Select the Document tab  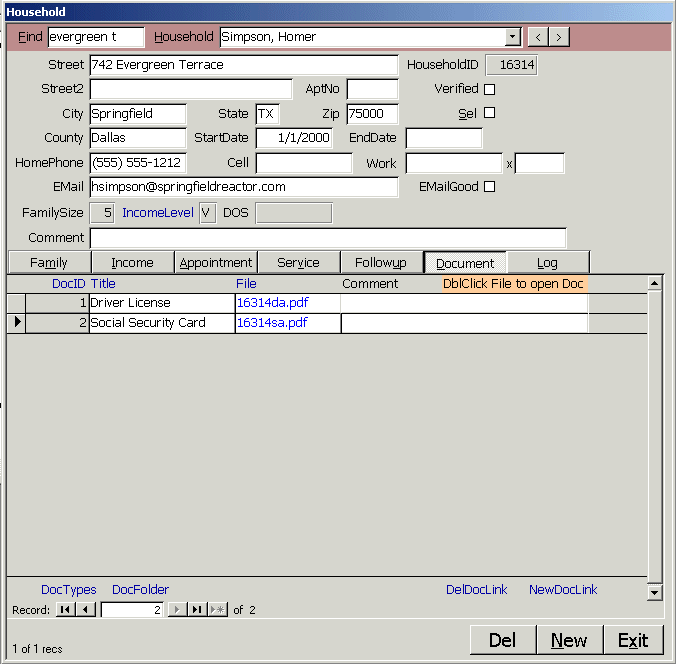(x=465, y=263)
